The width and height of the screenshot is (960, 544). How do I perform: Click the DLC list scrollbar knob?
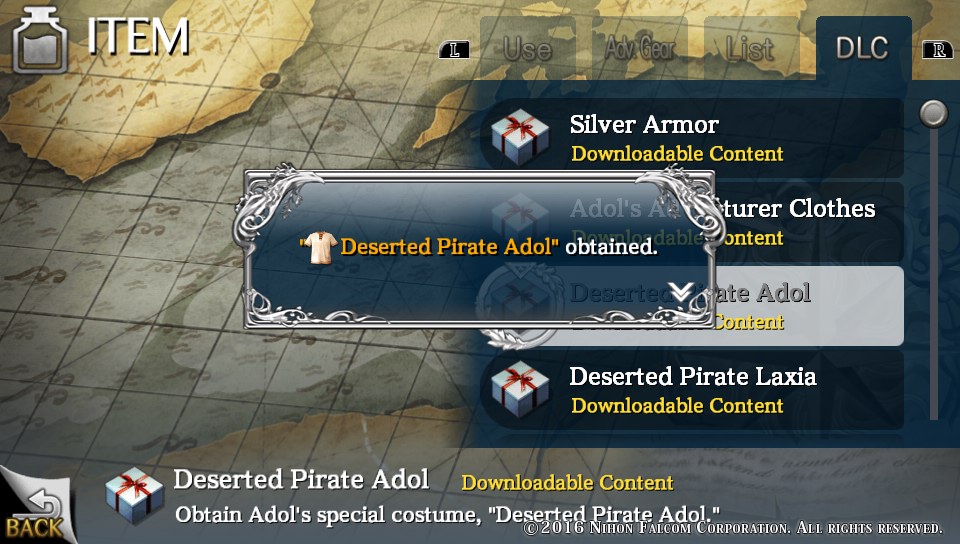934,114
